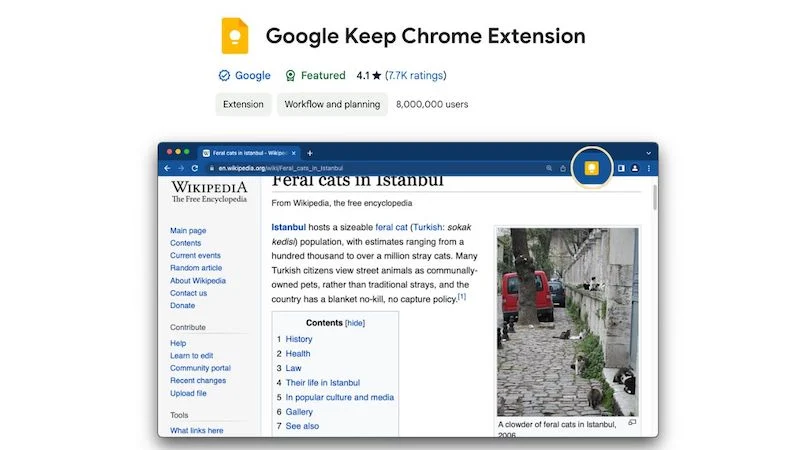
Task: Jump to the Gallery section
Action: coord(299,412)
